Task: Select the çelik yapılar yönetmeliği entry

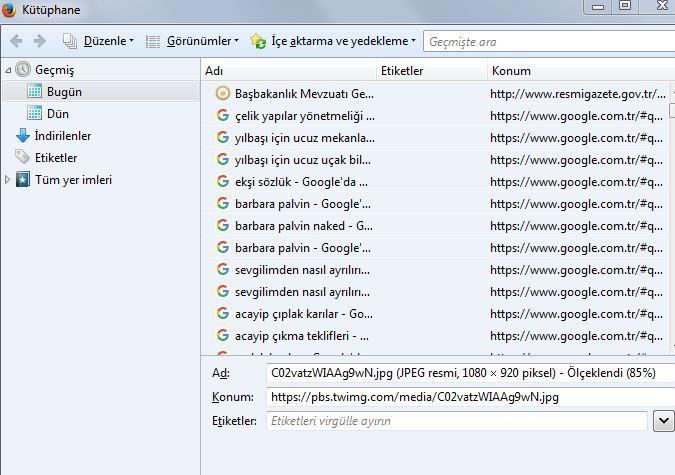Action: pos(305,116)
